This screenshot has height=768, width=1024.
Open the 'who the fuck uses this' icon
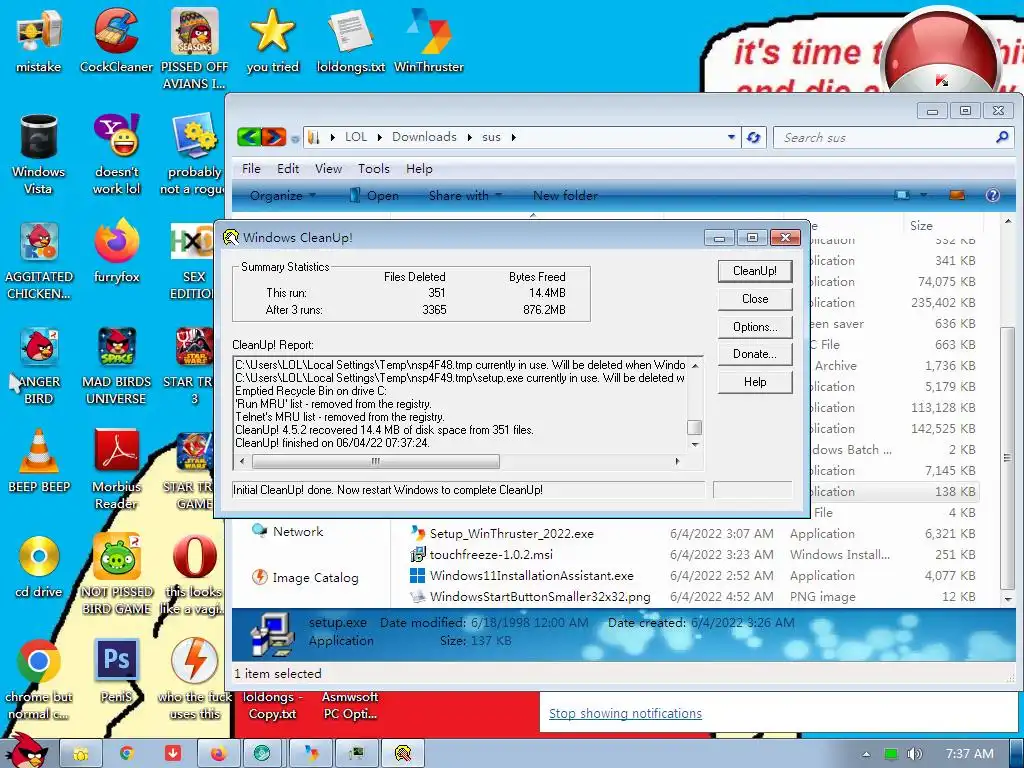click(194, 679)
